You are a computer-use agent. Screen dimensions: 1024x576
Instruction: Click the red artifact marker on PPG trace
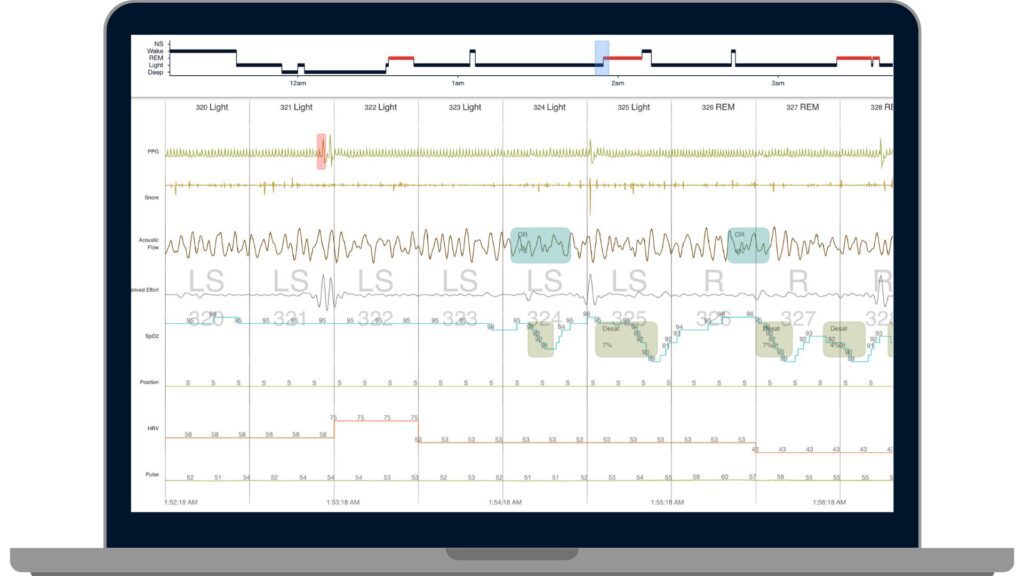coord(321,151)
